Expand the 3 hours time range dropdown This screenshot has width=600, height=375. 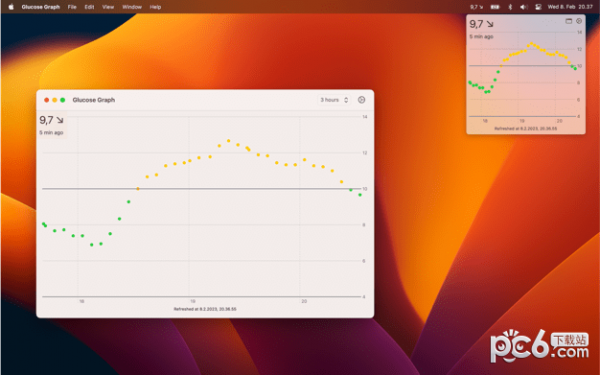[334, 100]
